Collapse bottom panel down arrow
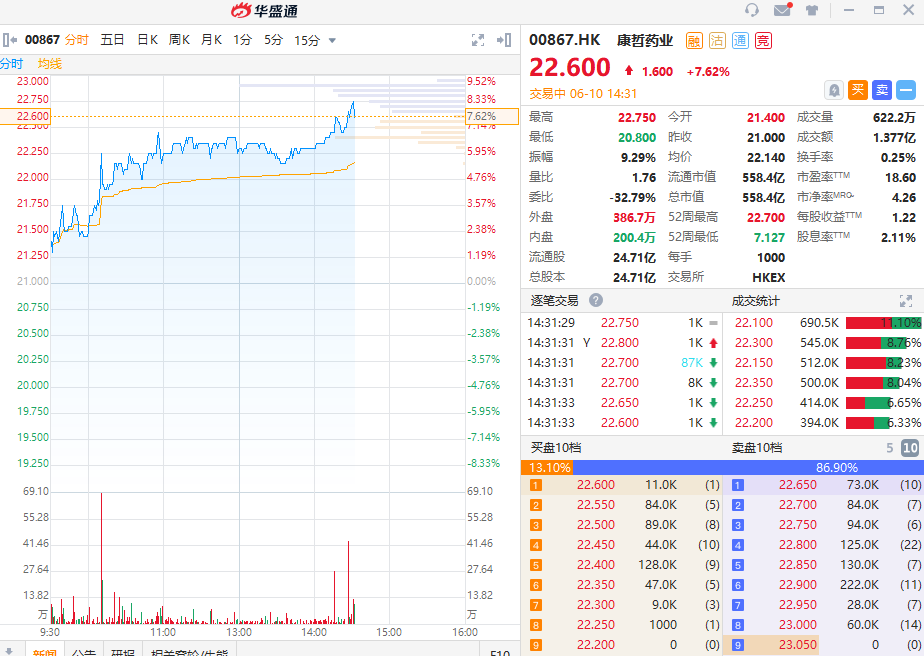Screen dimensions: 924x656 click(9, 651)
